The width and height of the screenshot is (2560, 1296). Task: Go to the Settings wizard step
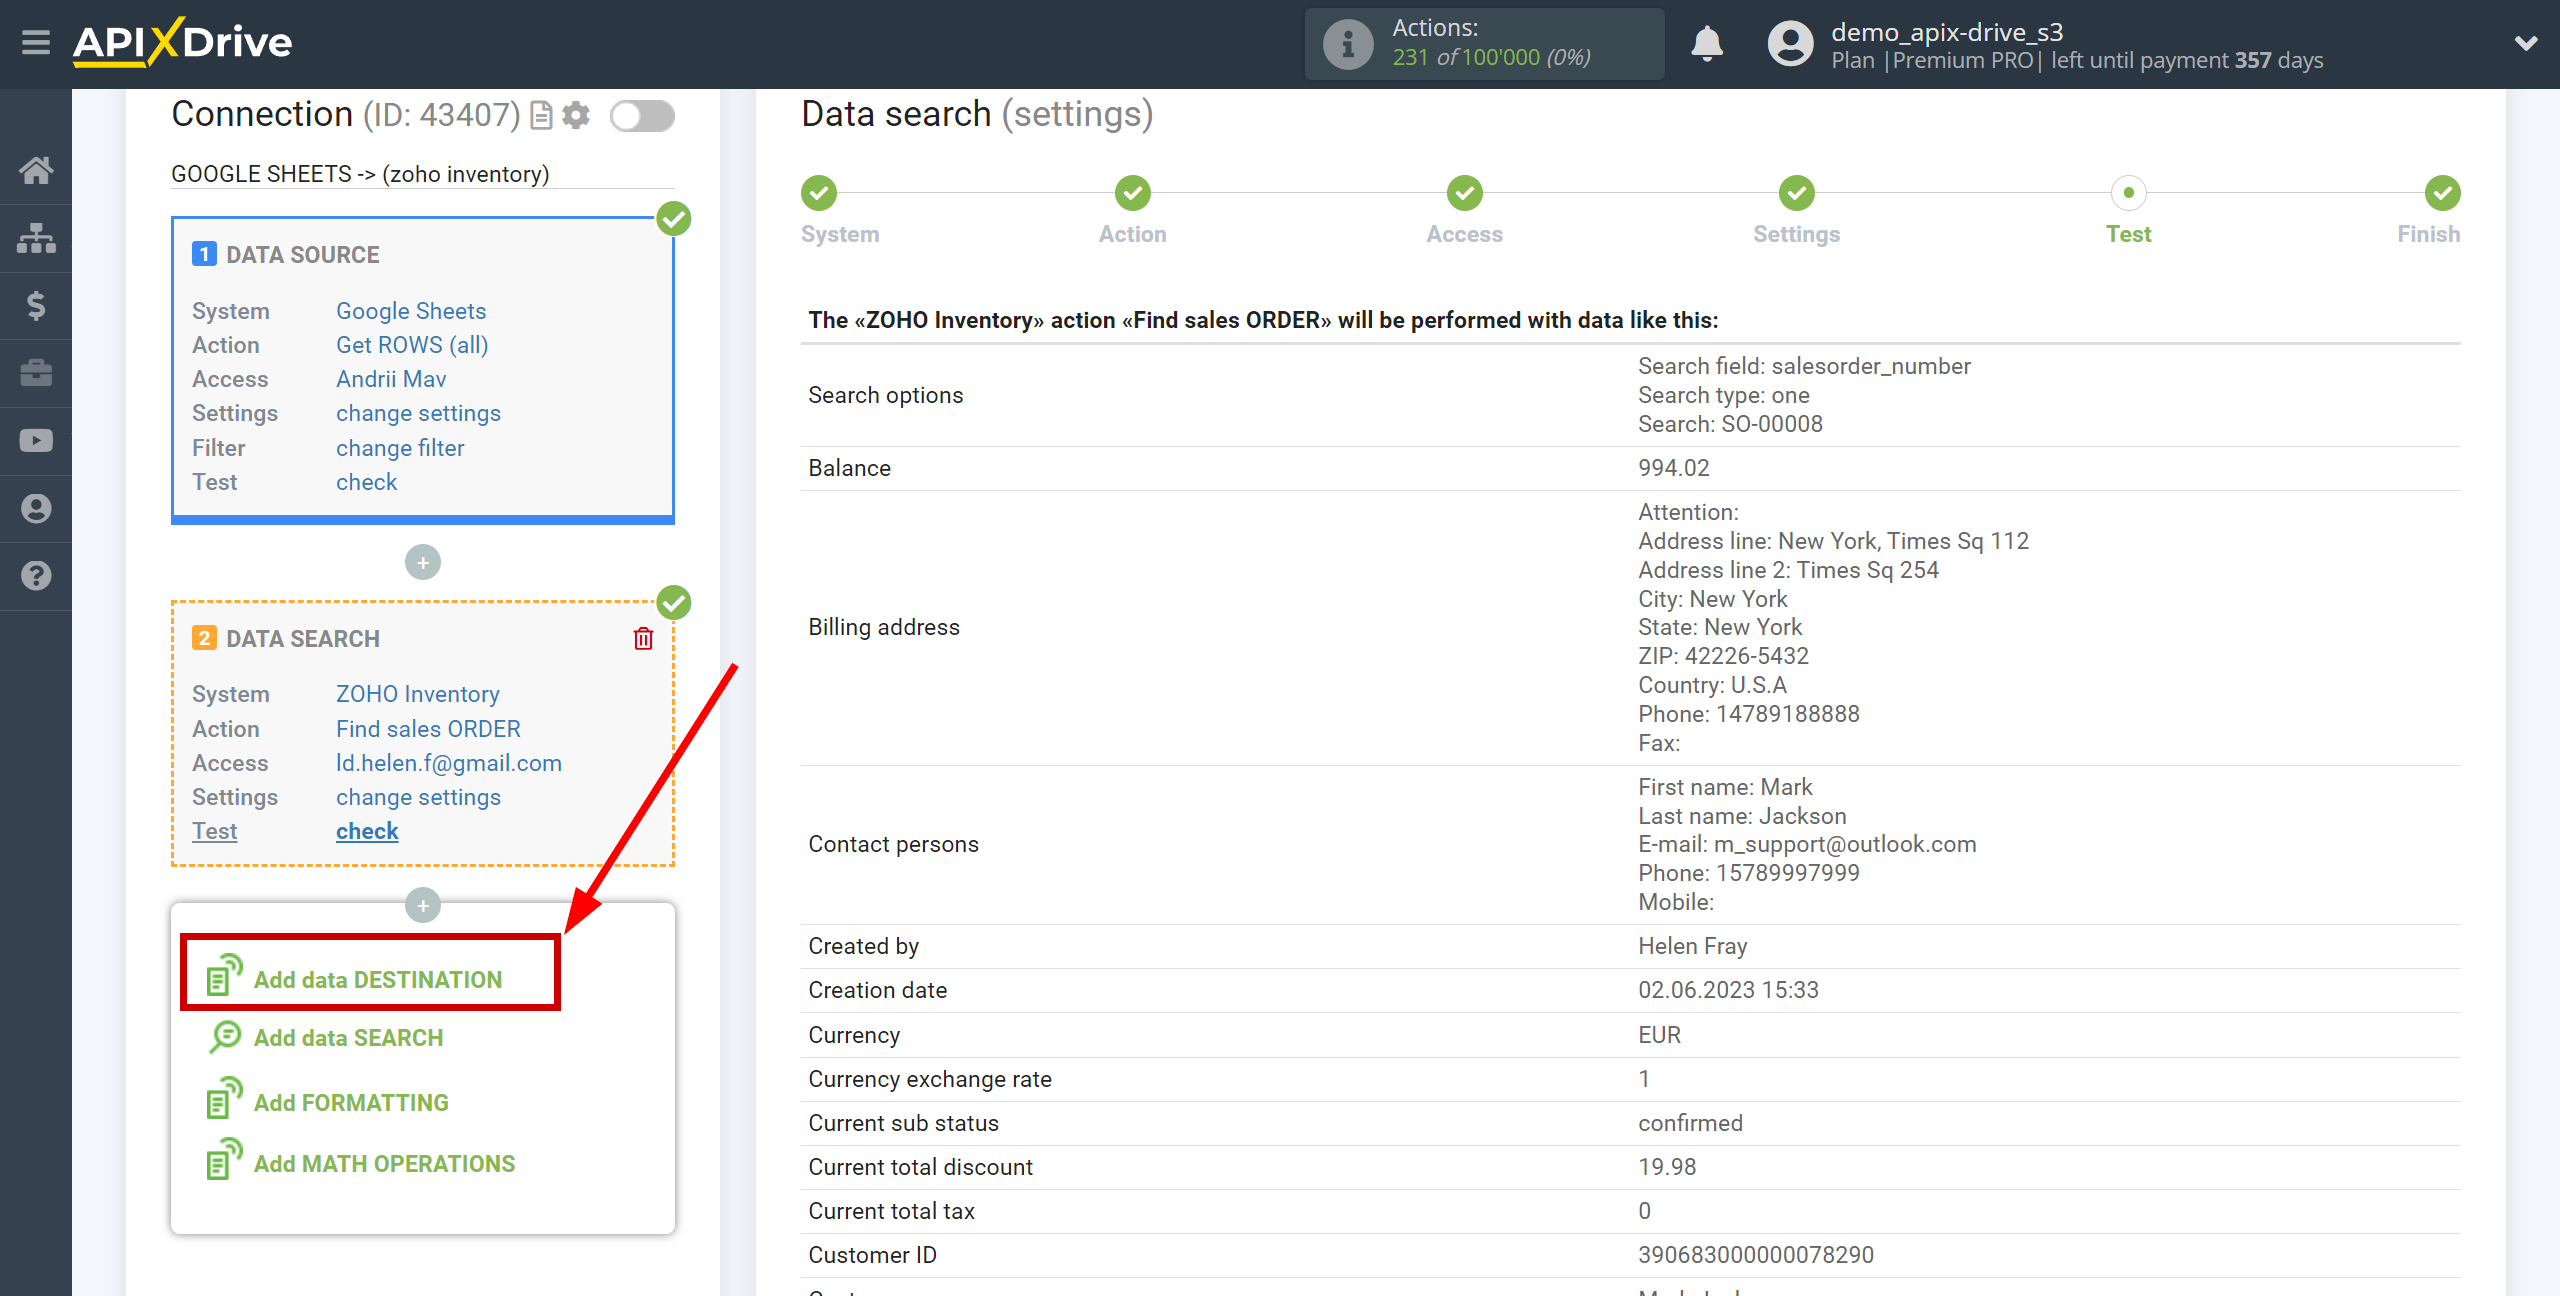pyautogui.click(x=1796, y=193)
